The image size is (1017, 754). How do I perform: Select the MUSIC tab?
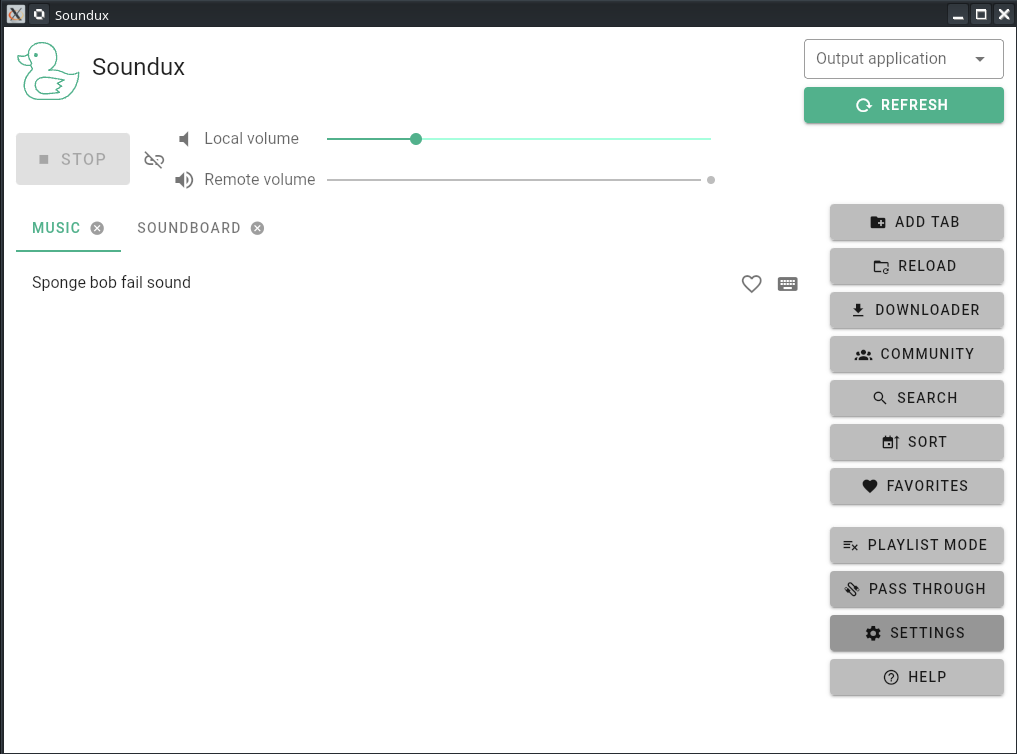coord(56,228)
